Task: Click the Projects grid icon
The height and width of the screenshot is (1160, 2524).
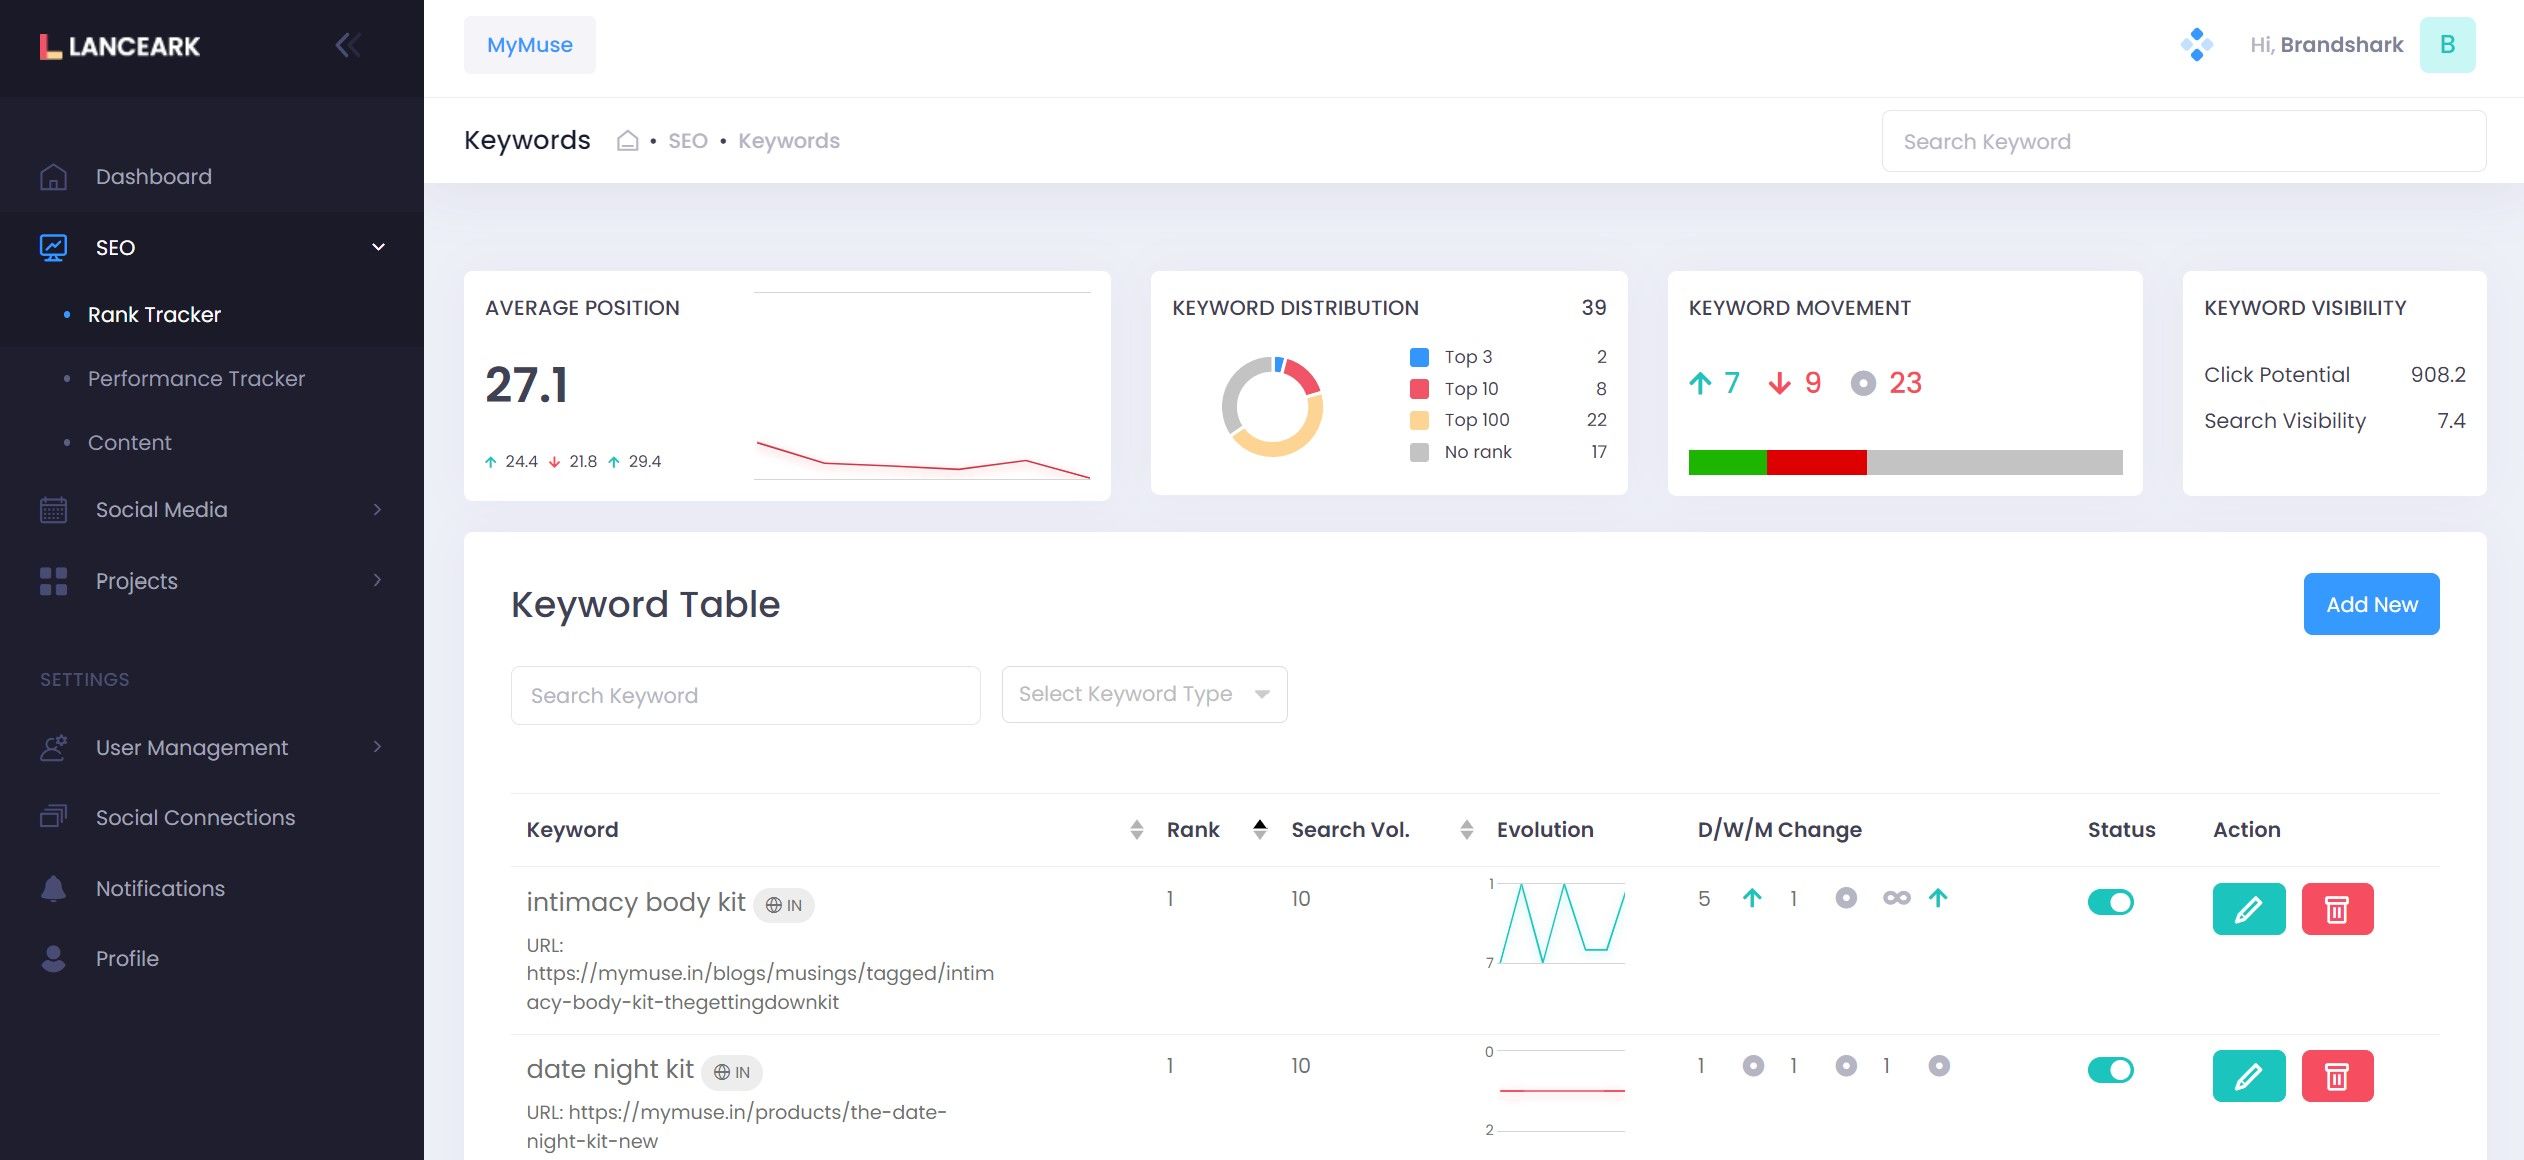Action: [53, 581]
